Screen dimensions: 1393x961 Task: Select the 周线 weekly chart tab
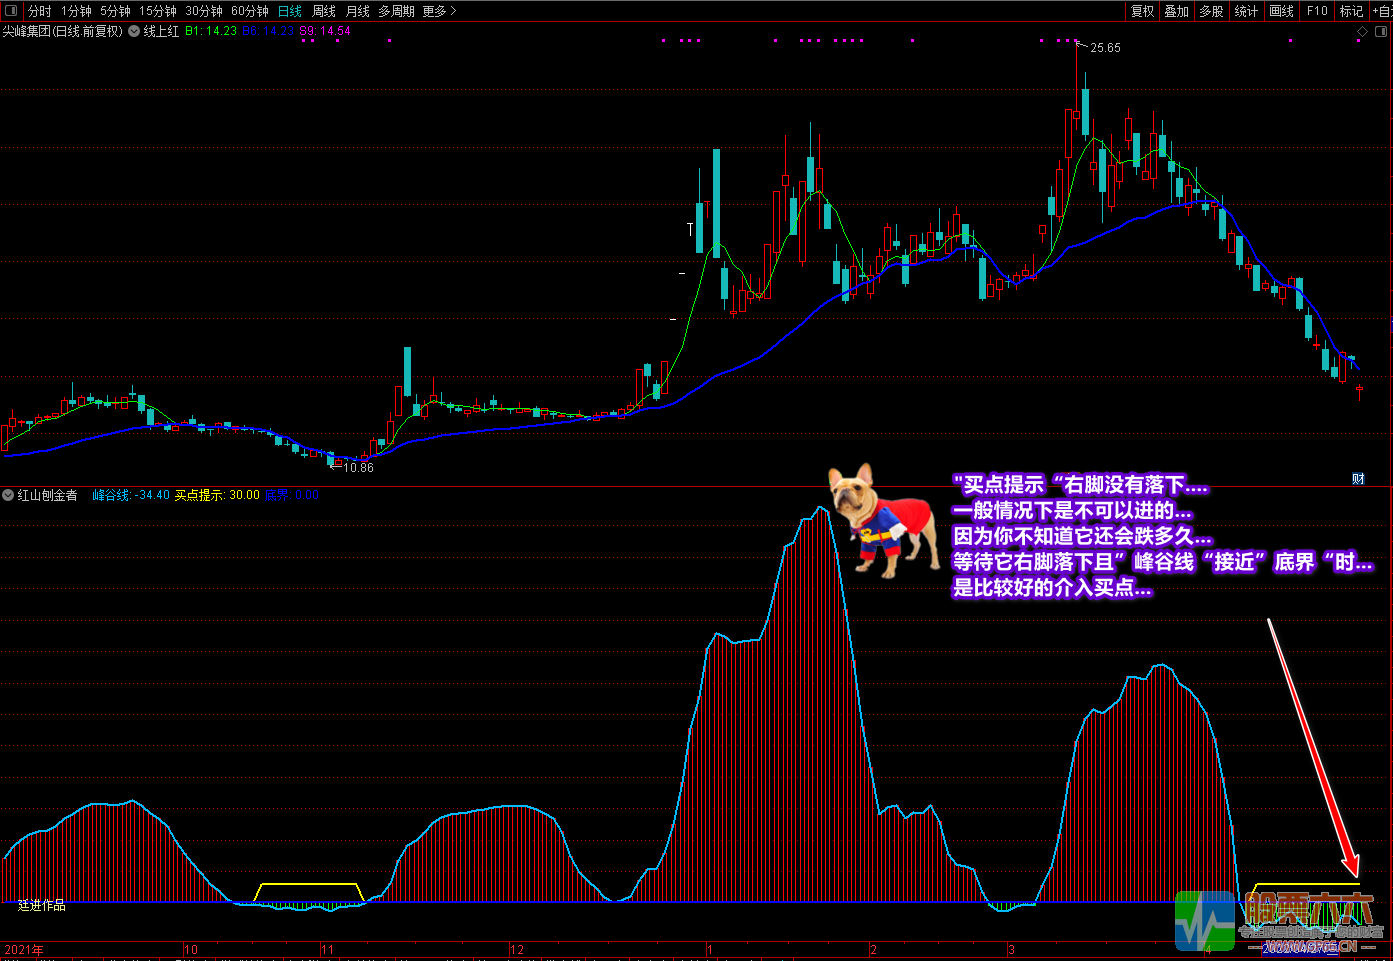[324, 11]
